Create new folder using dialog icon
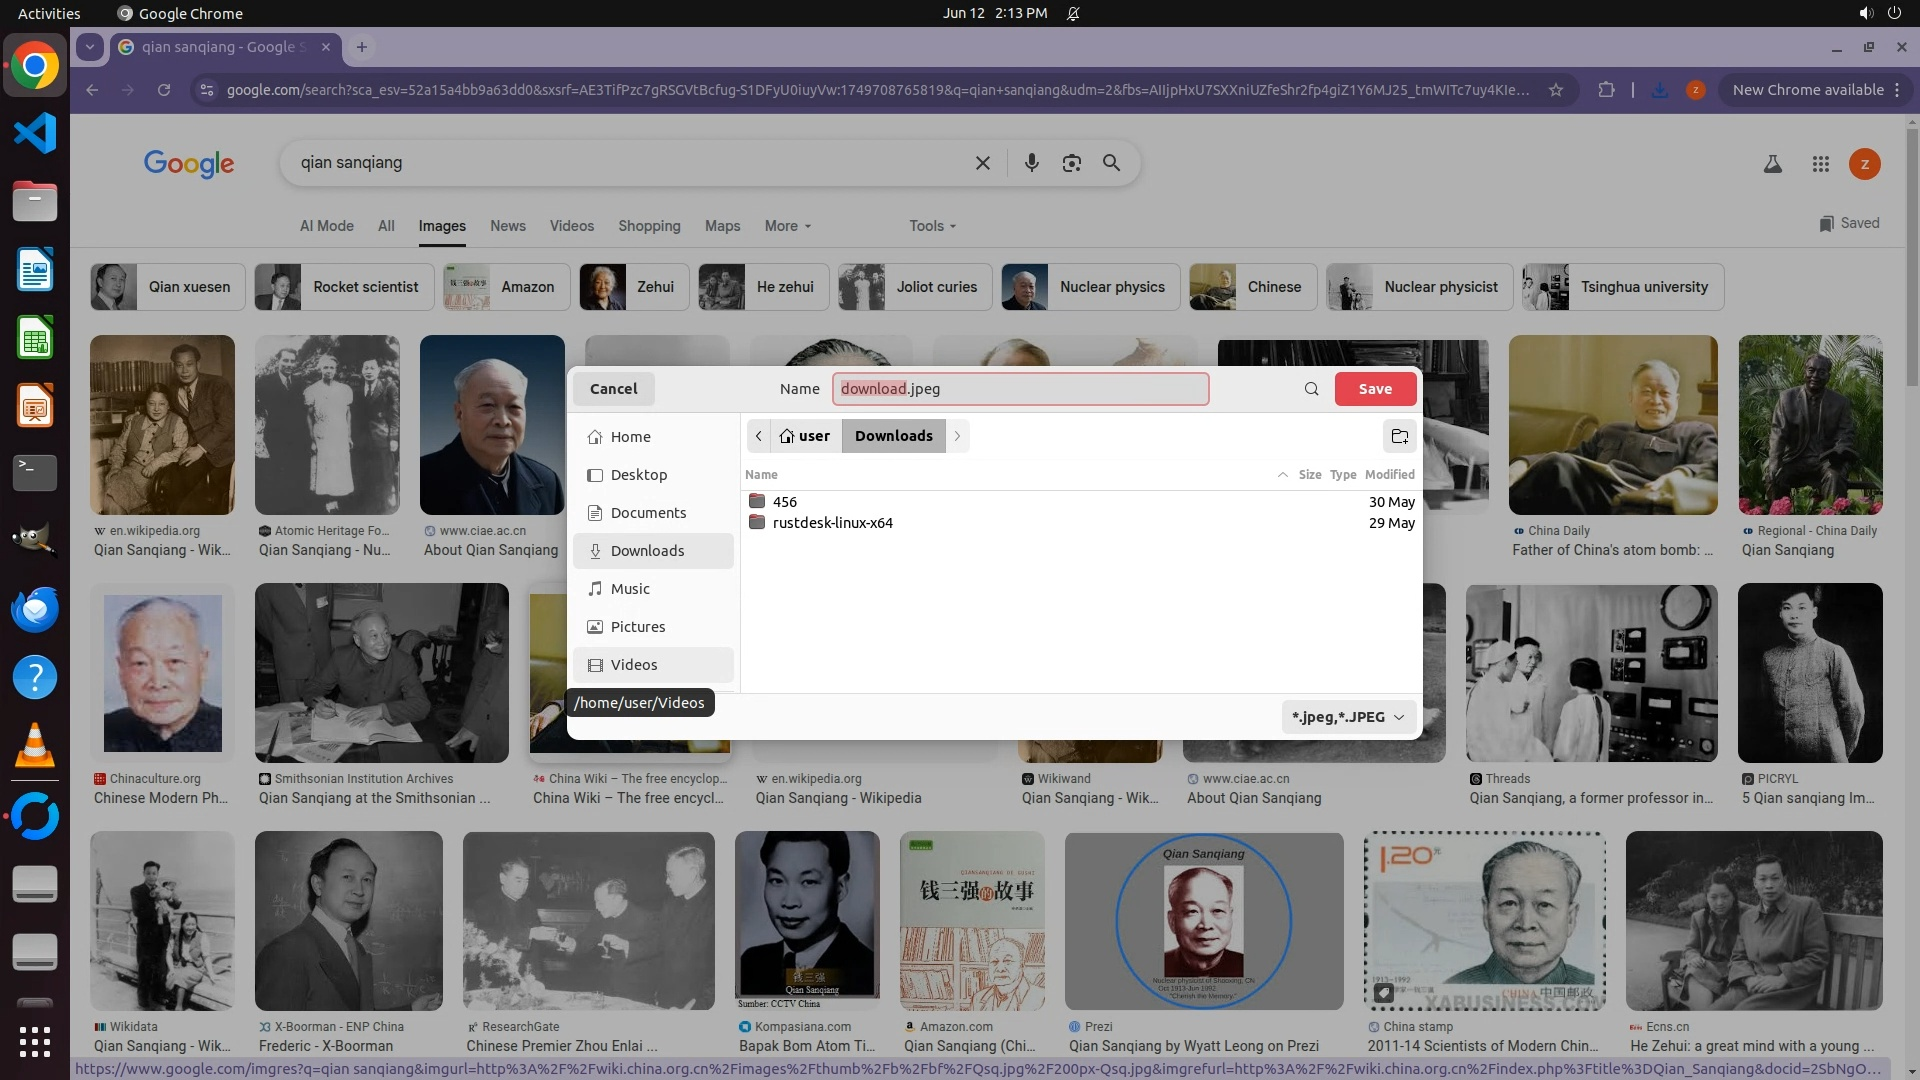The height and width of the screenshot is (1080, 1920). tap(1399, 436)
